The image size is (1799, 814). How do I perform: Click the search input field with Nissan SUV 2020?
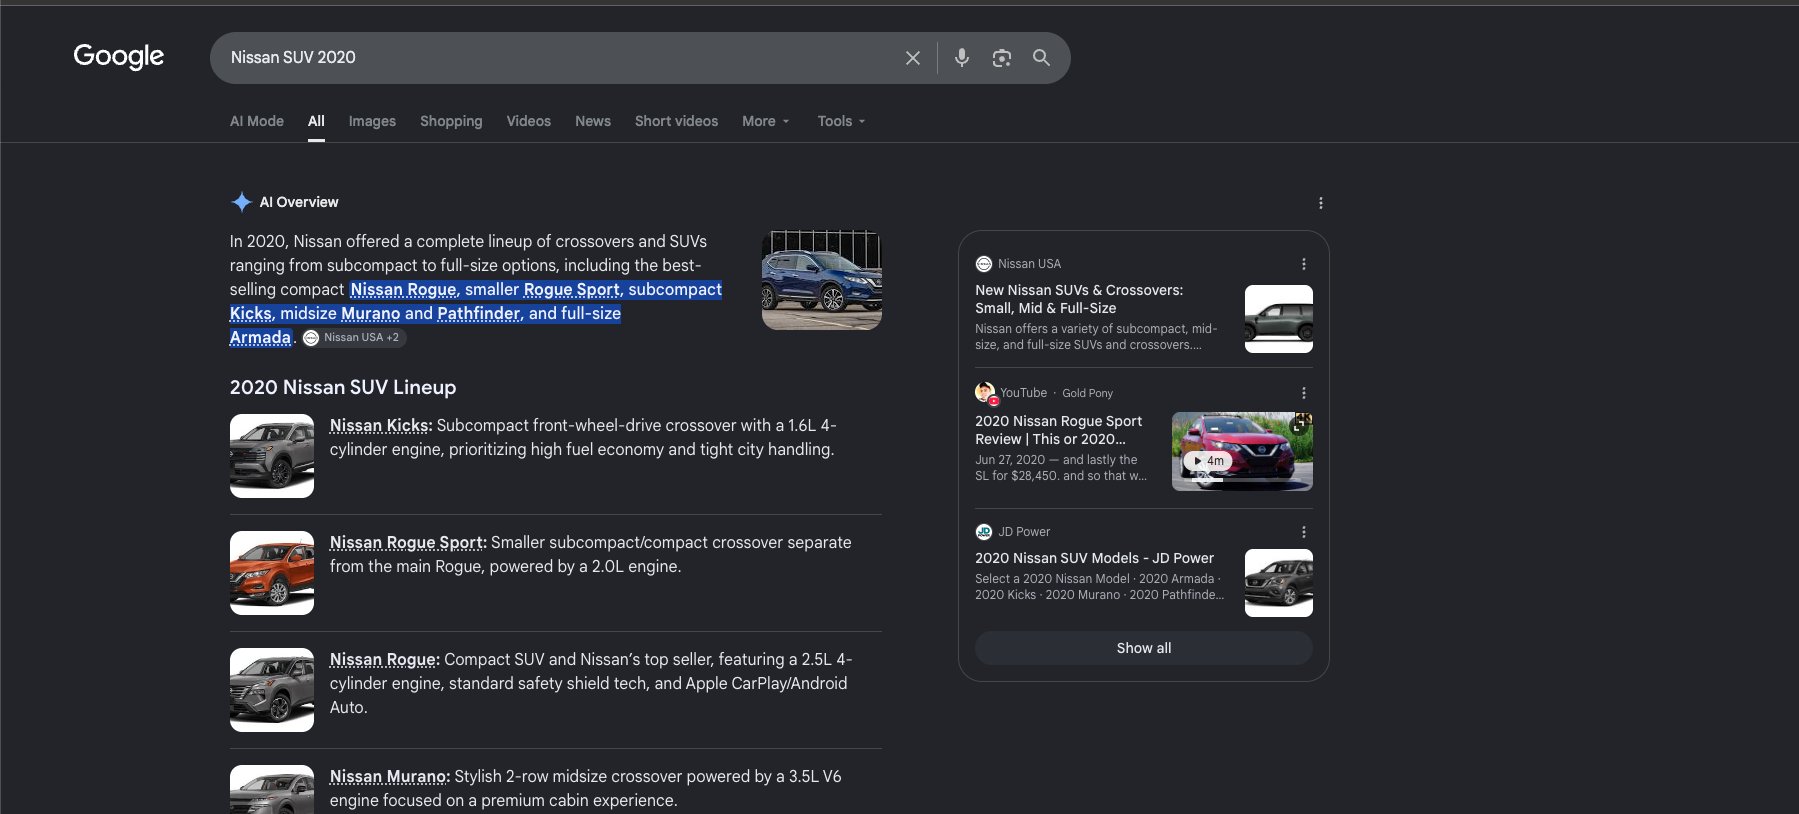[x=560, y=58]
